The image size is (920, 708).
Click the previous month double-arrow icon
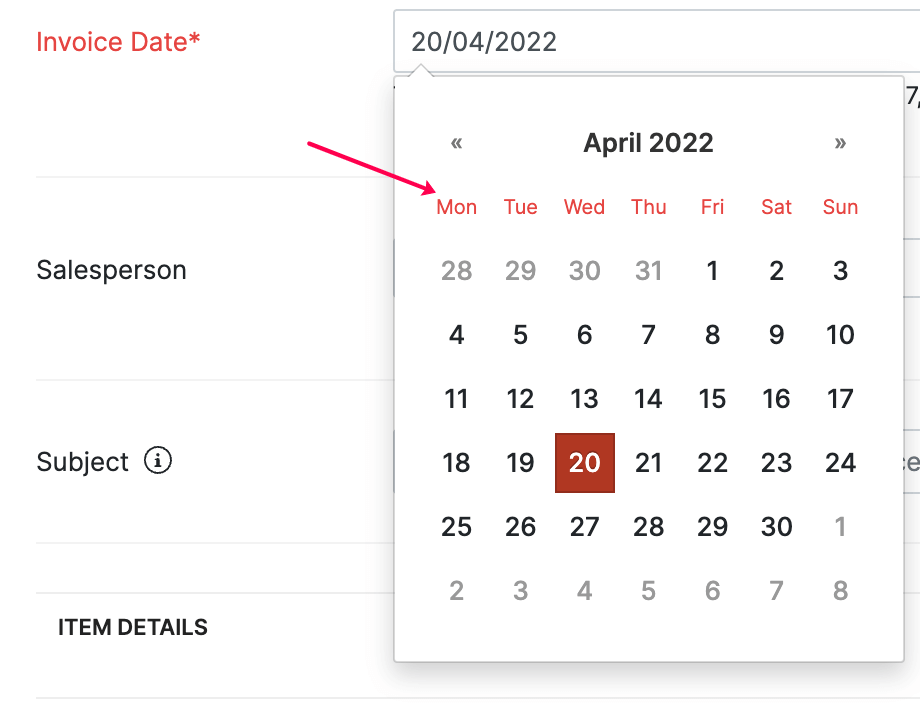457,143
